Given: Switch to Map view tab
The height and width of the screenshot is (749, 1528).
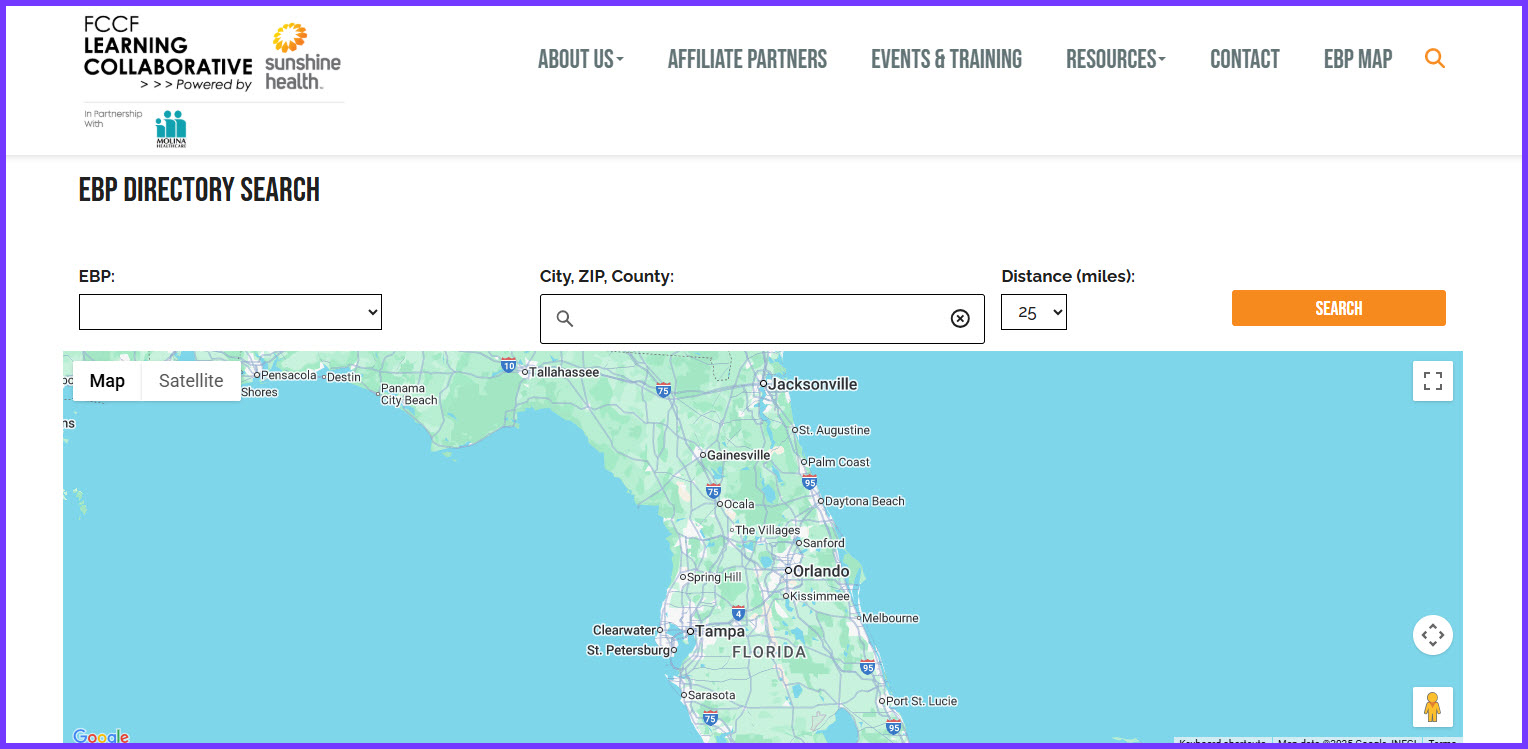Looking at the screenshot, I should point(107,381).
